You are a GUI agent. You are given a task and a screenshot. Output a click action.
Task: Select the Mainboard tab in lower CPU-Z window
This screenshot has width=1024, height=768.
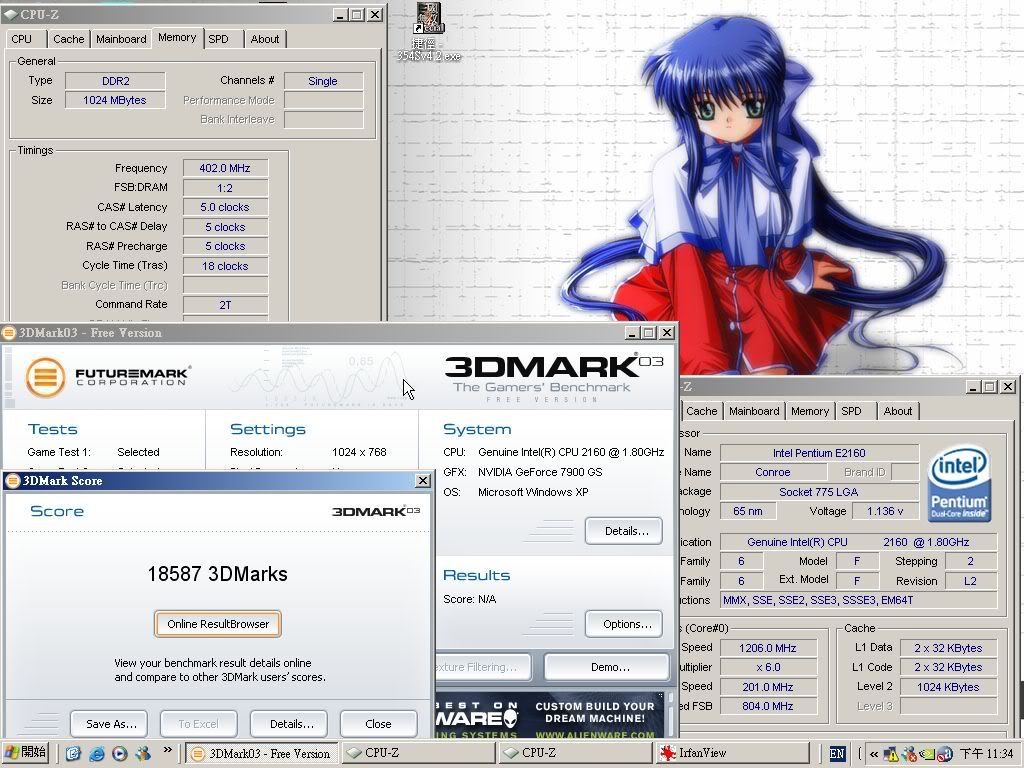(x=753, y=411)
